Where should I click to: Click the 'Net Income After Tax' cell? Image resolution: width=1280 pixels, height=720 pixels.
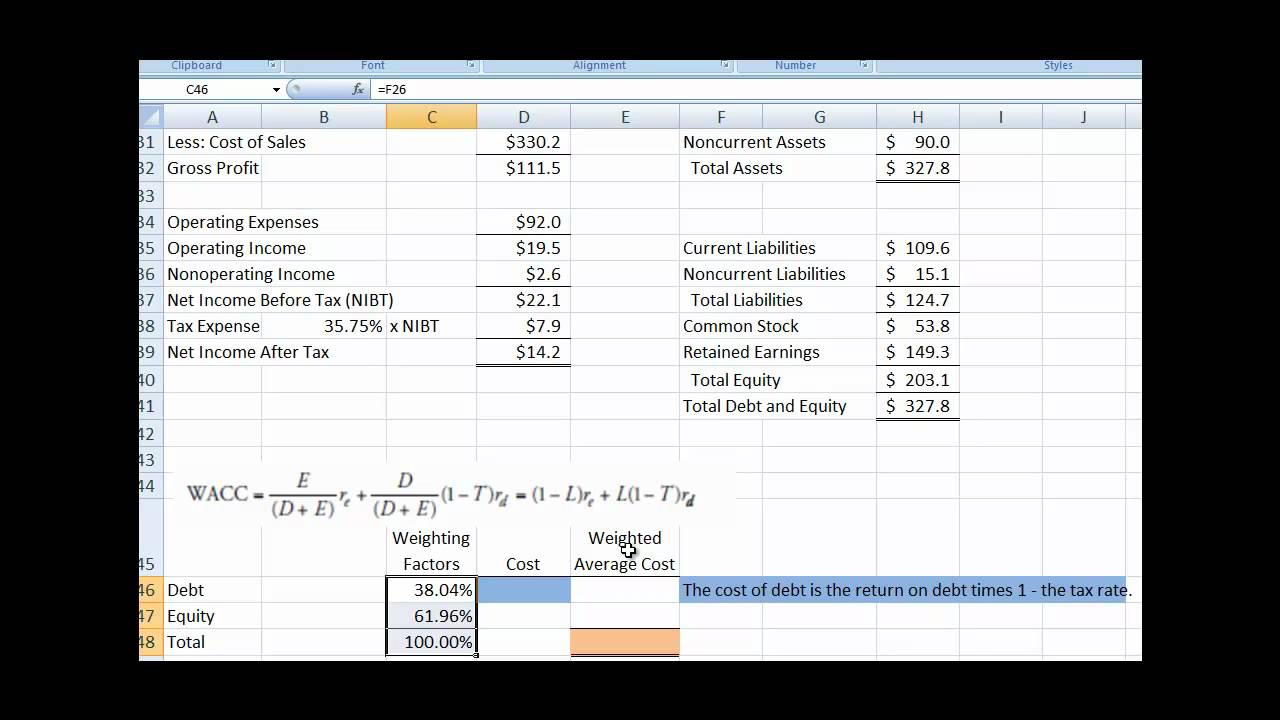click(248, 352)
